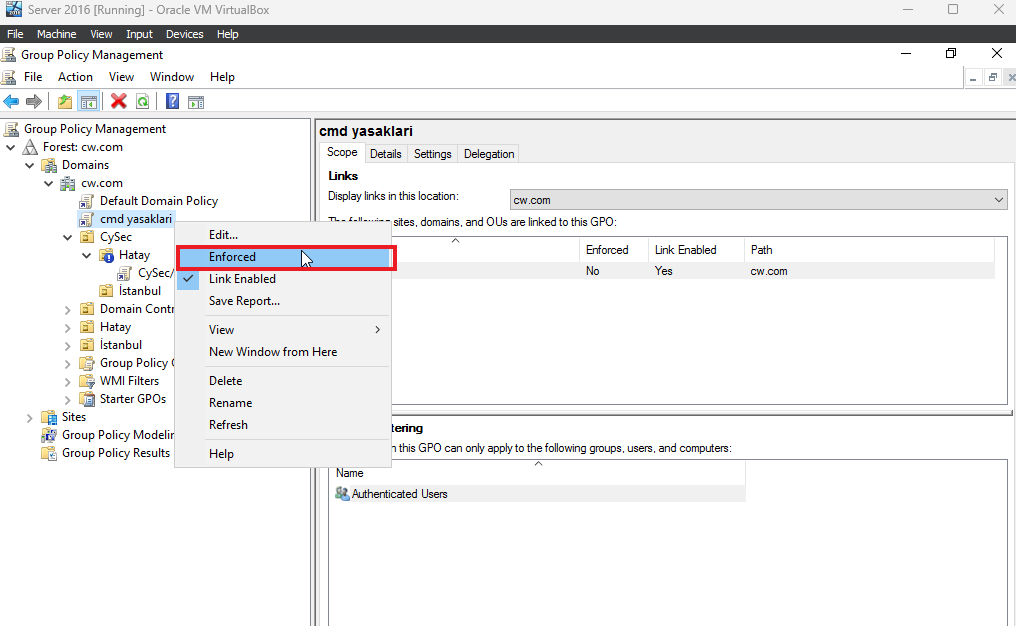The image size is (1016, 626).
Task: Click the WMI Filters folder icon
Action: (x=87, y=381)
